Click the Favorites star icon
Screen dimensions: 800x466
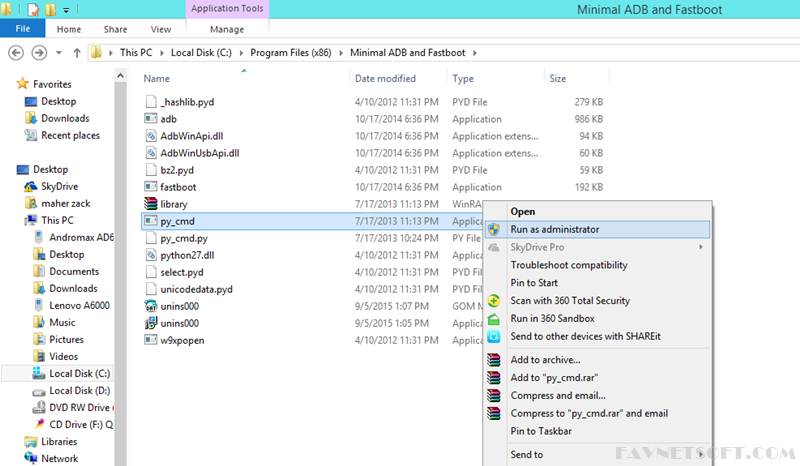[22, 83]
